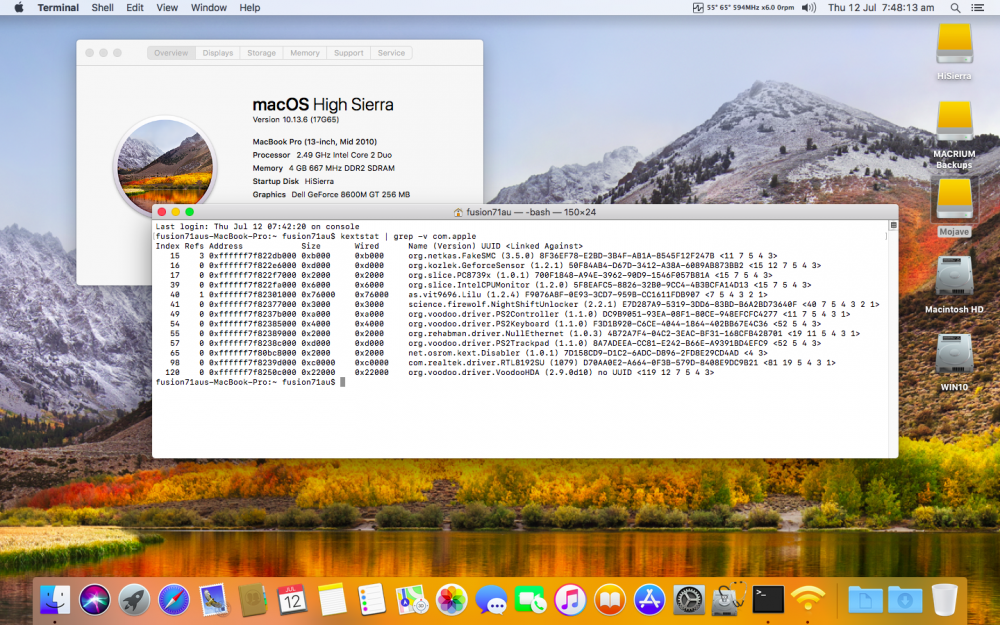This screenshot has height=625, width=1000.
Task: Select the Mojave drive on desktop
Action: pyautogui.click(x=954, y=207)
